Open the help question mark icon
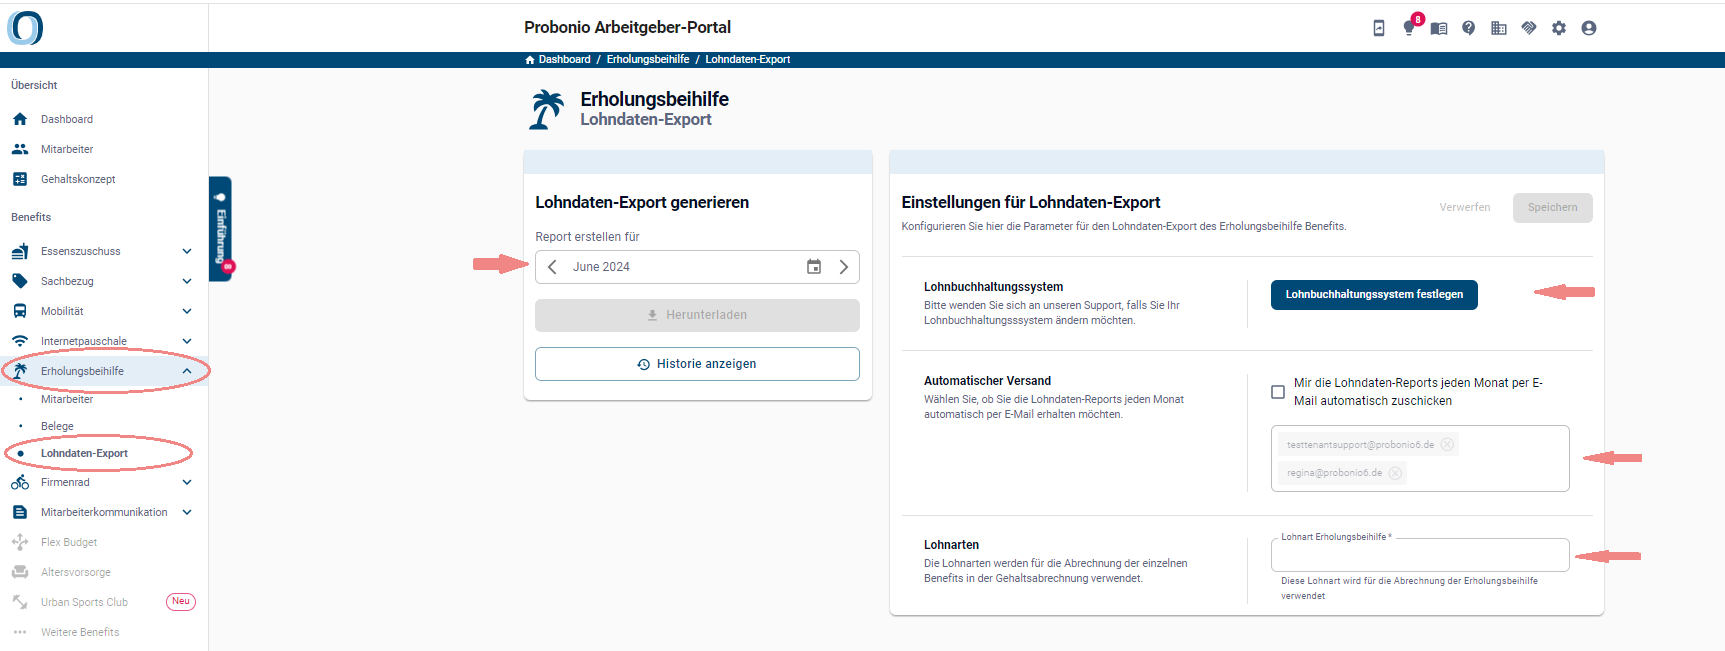The width and height of the screenshot is (1725, 651). point(1469,28)
